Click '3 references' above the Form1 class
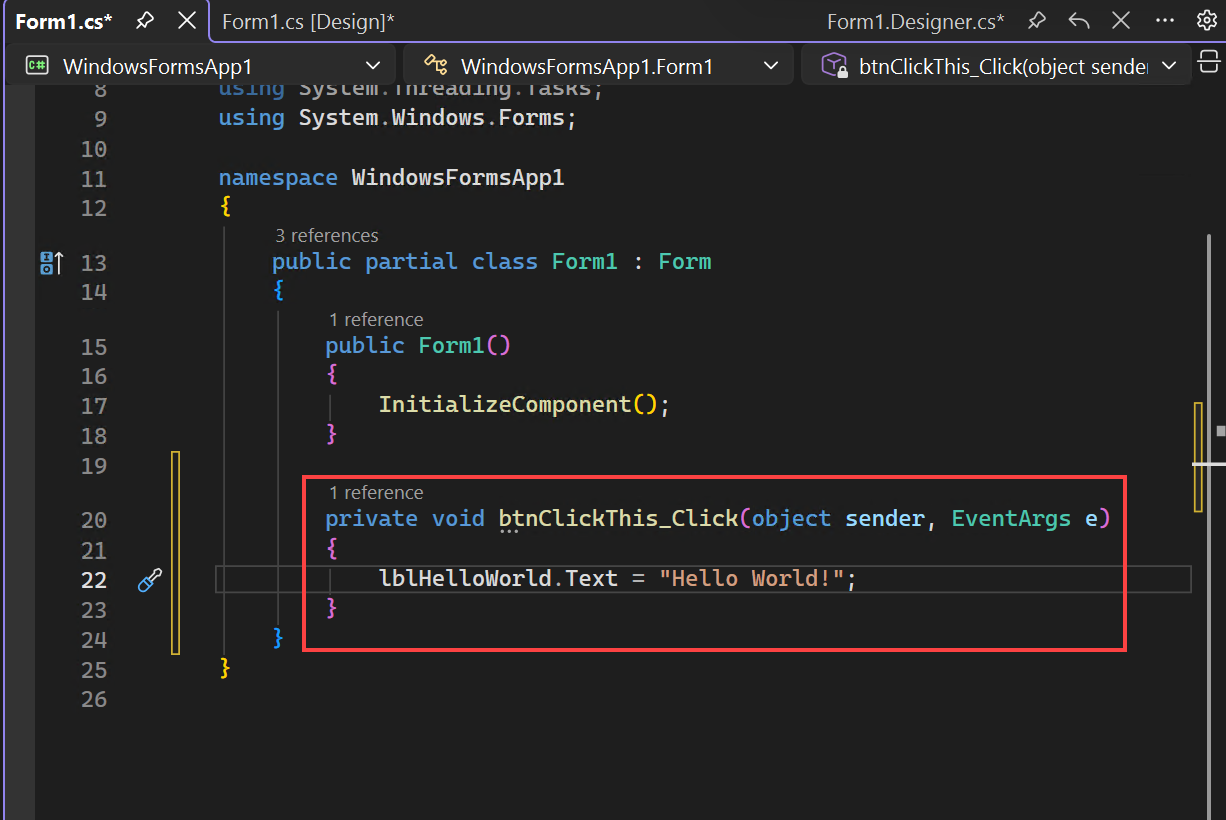The height and width of the screenshot is (820, 1226). (x=326, y=235)
